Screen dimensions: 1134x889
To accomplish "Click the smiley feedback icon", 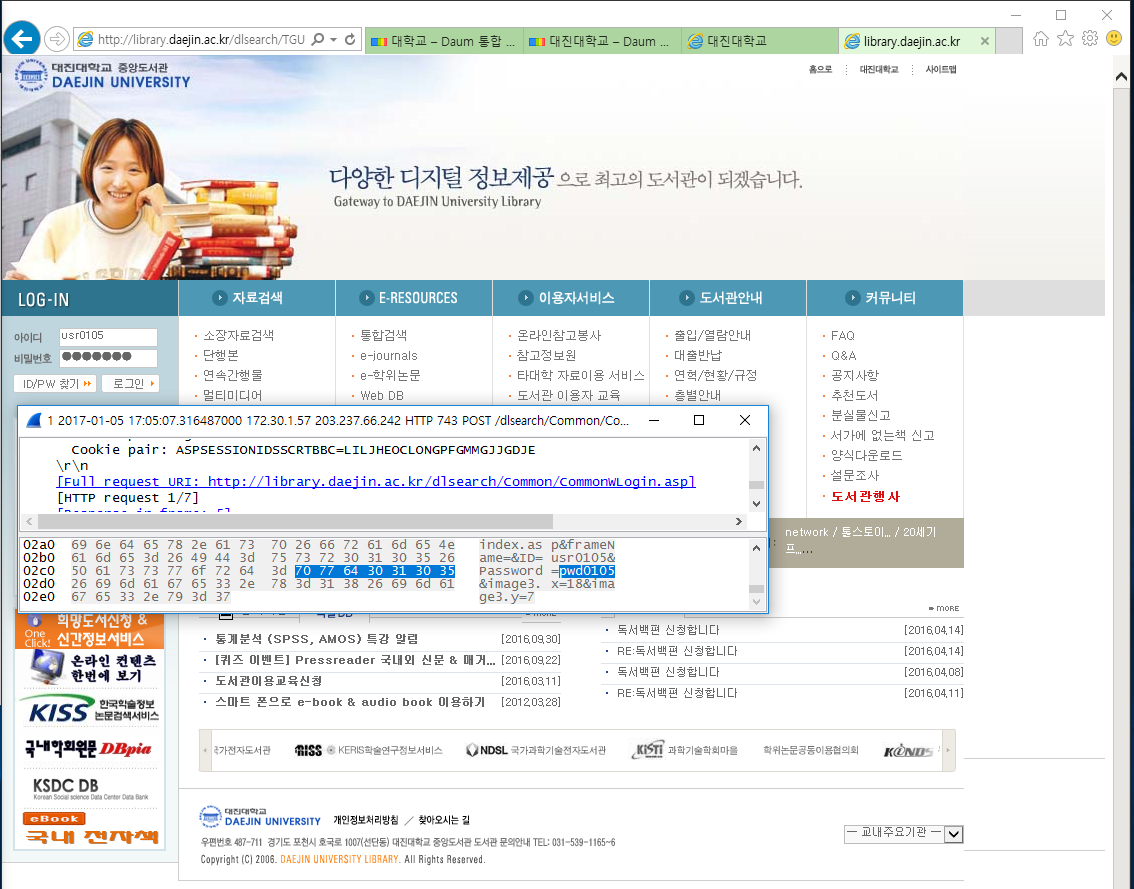I will [x=1114, y=38].
